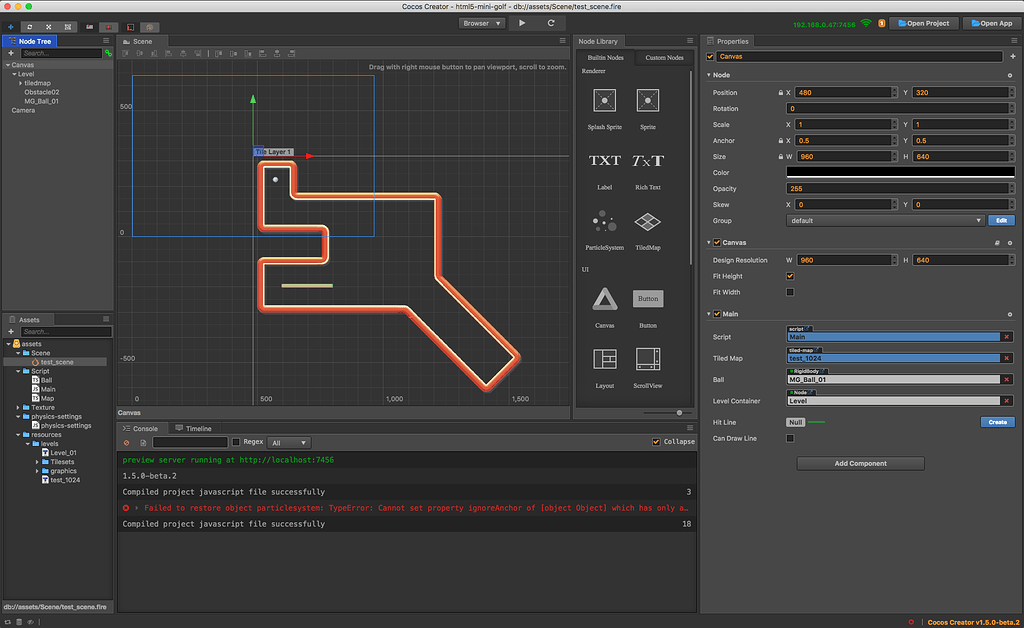This screenshot has height=628, width=1024.
Task: Select the Console tab
Action: tap(140, 429)
